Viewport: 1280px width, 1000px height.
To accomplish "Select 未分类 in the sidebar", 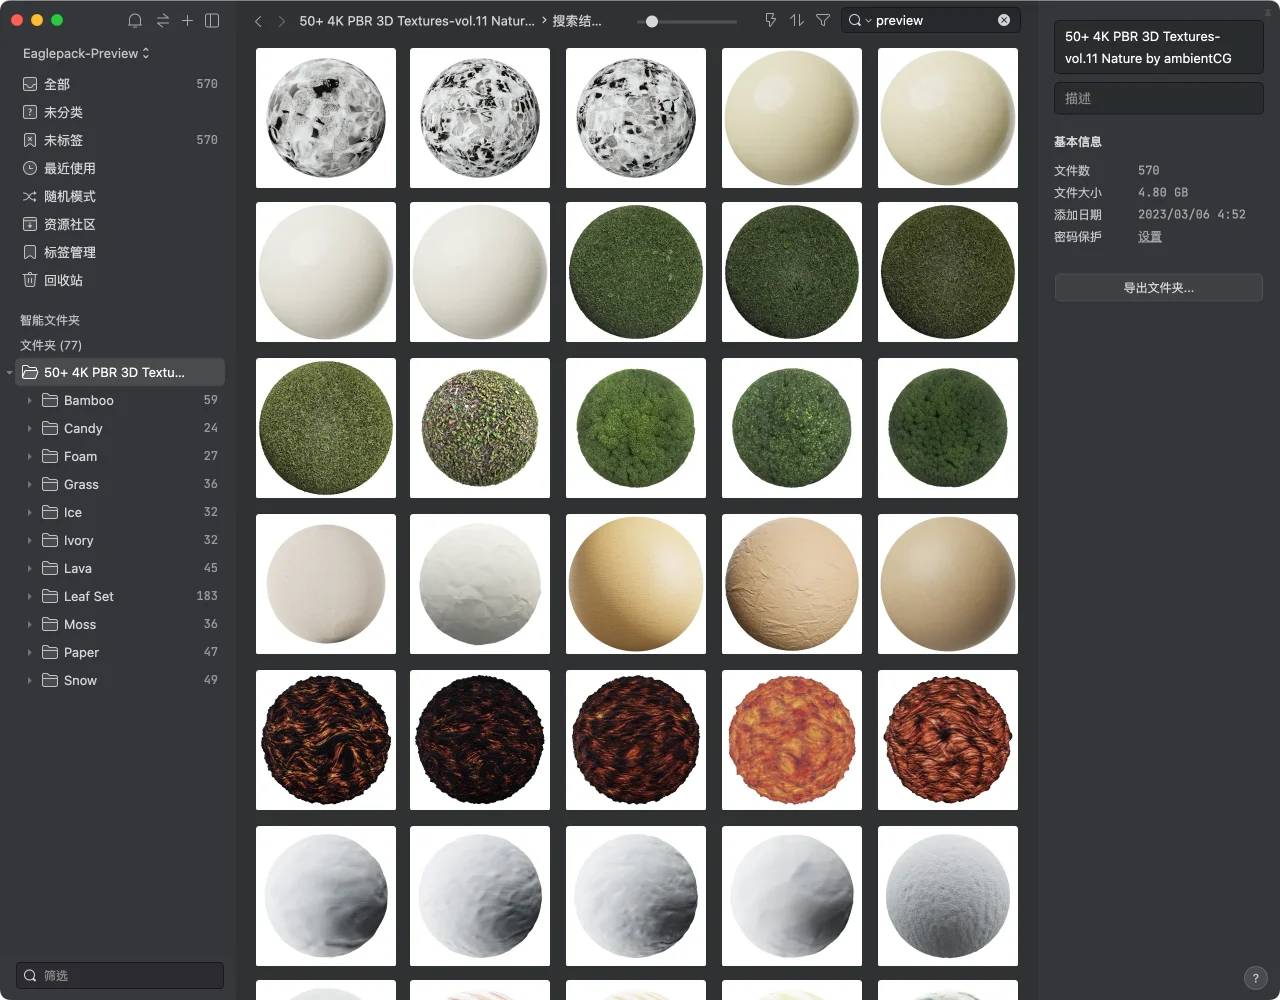I will coord(120,112).
